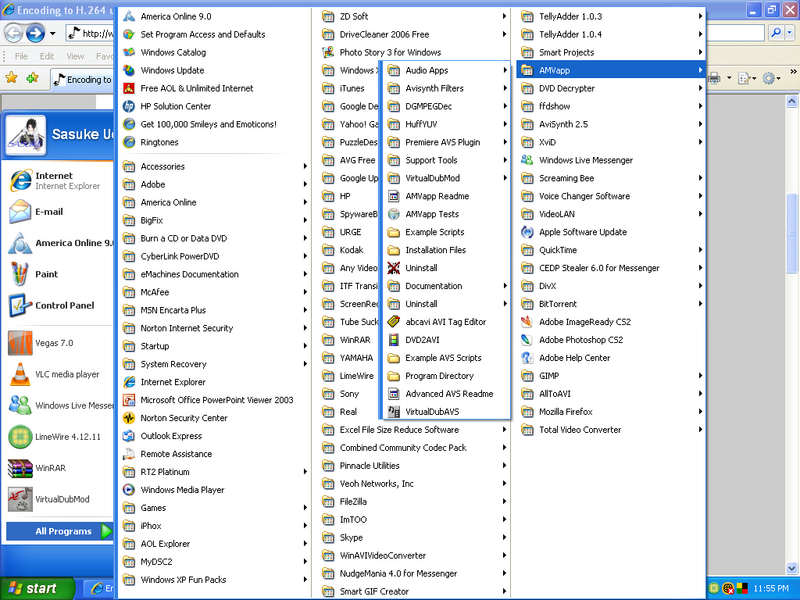Expand the Avisynth Filters submenu arrow
800x600 pixels.
click(505, 88)
